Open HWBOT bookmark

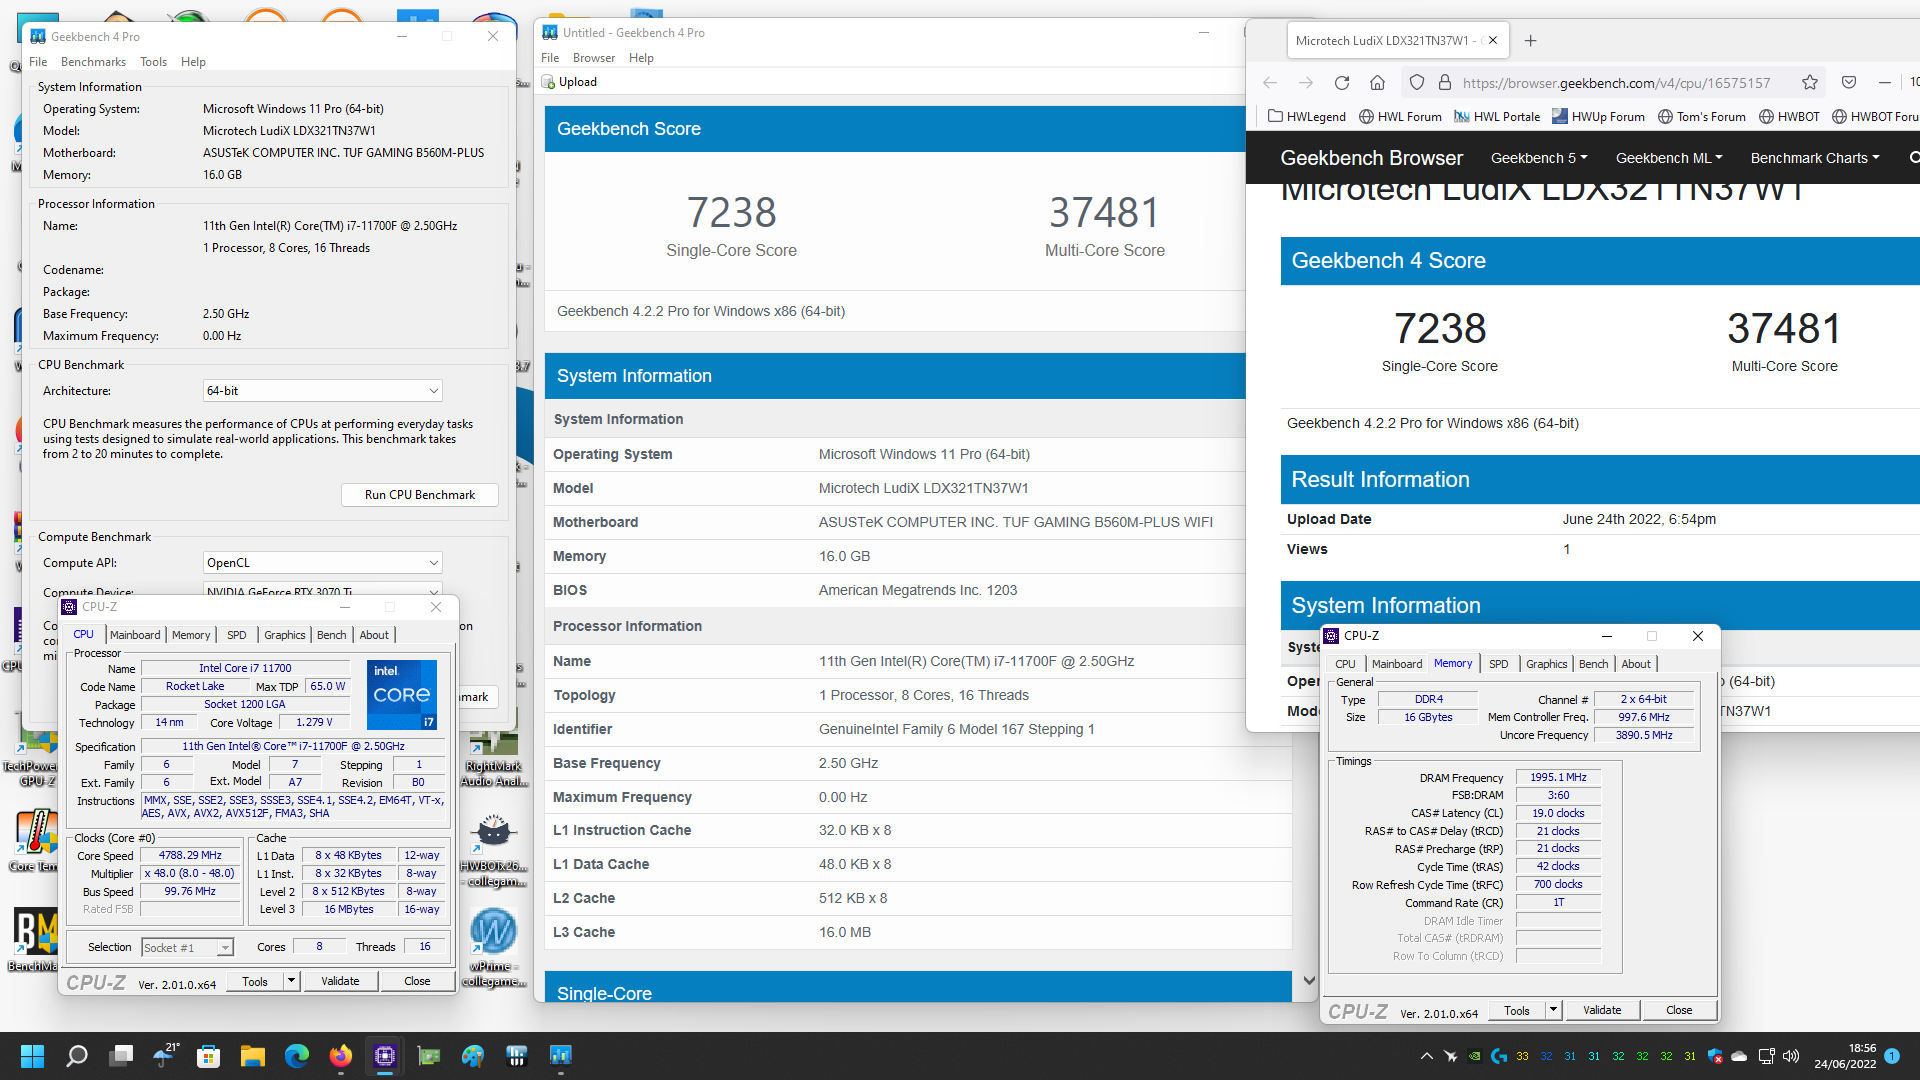pos(1789,117)
